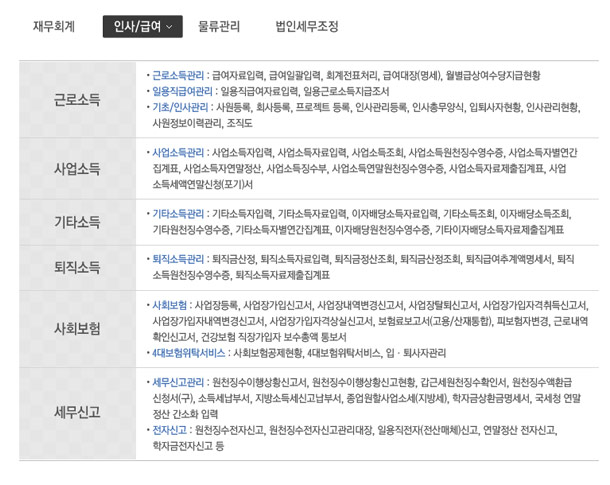This screenshot has width=610, height=485.
Task: Click the text 회계전표처리
Action: (352, 75)
